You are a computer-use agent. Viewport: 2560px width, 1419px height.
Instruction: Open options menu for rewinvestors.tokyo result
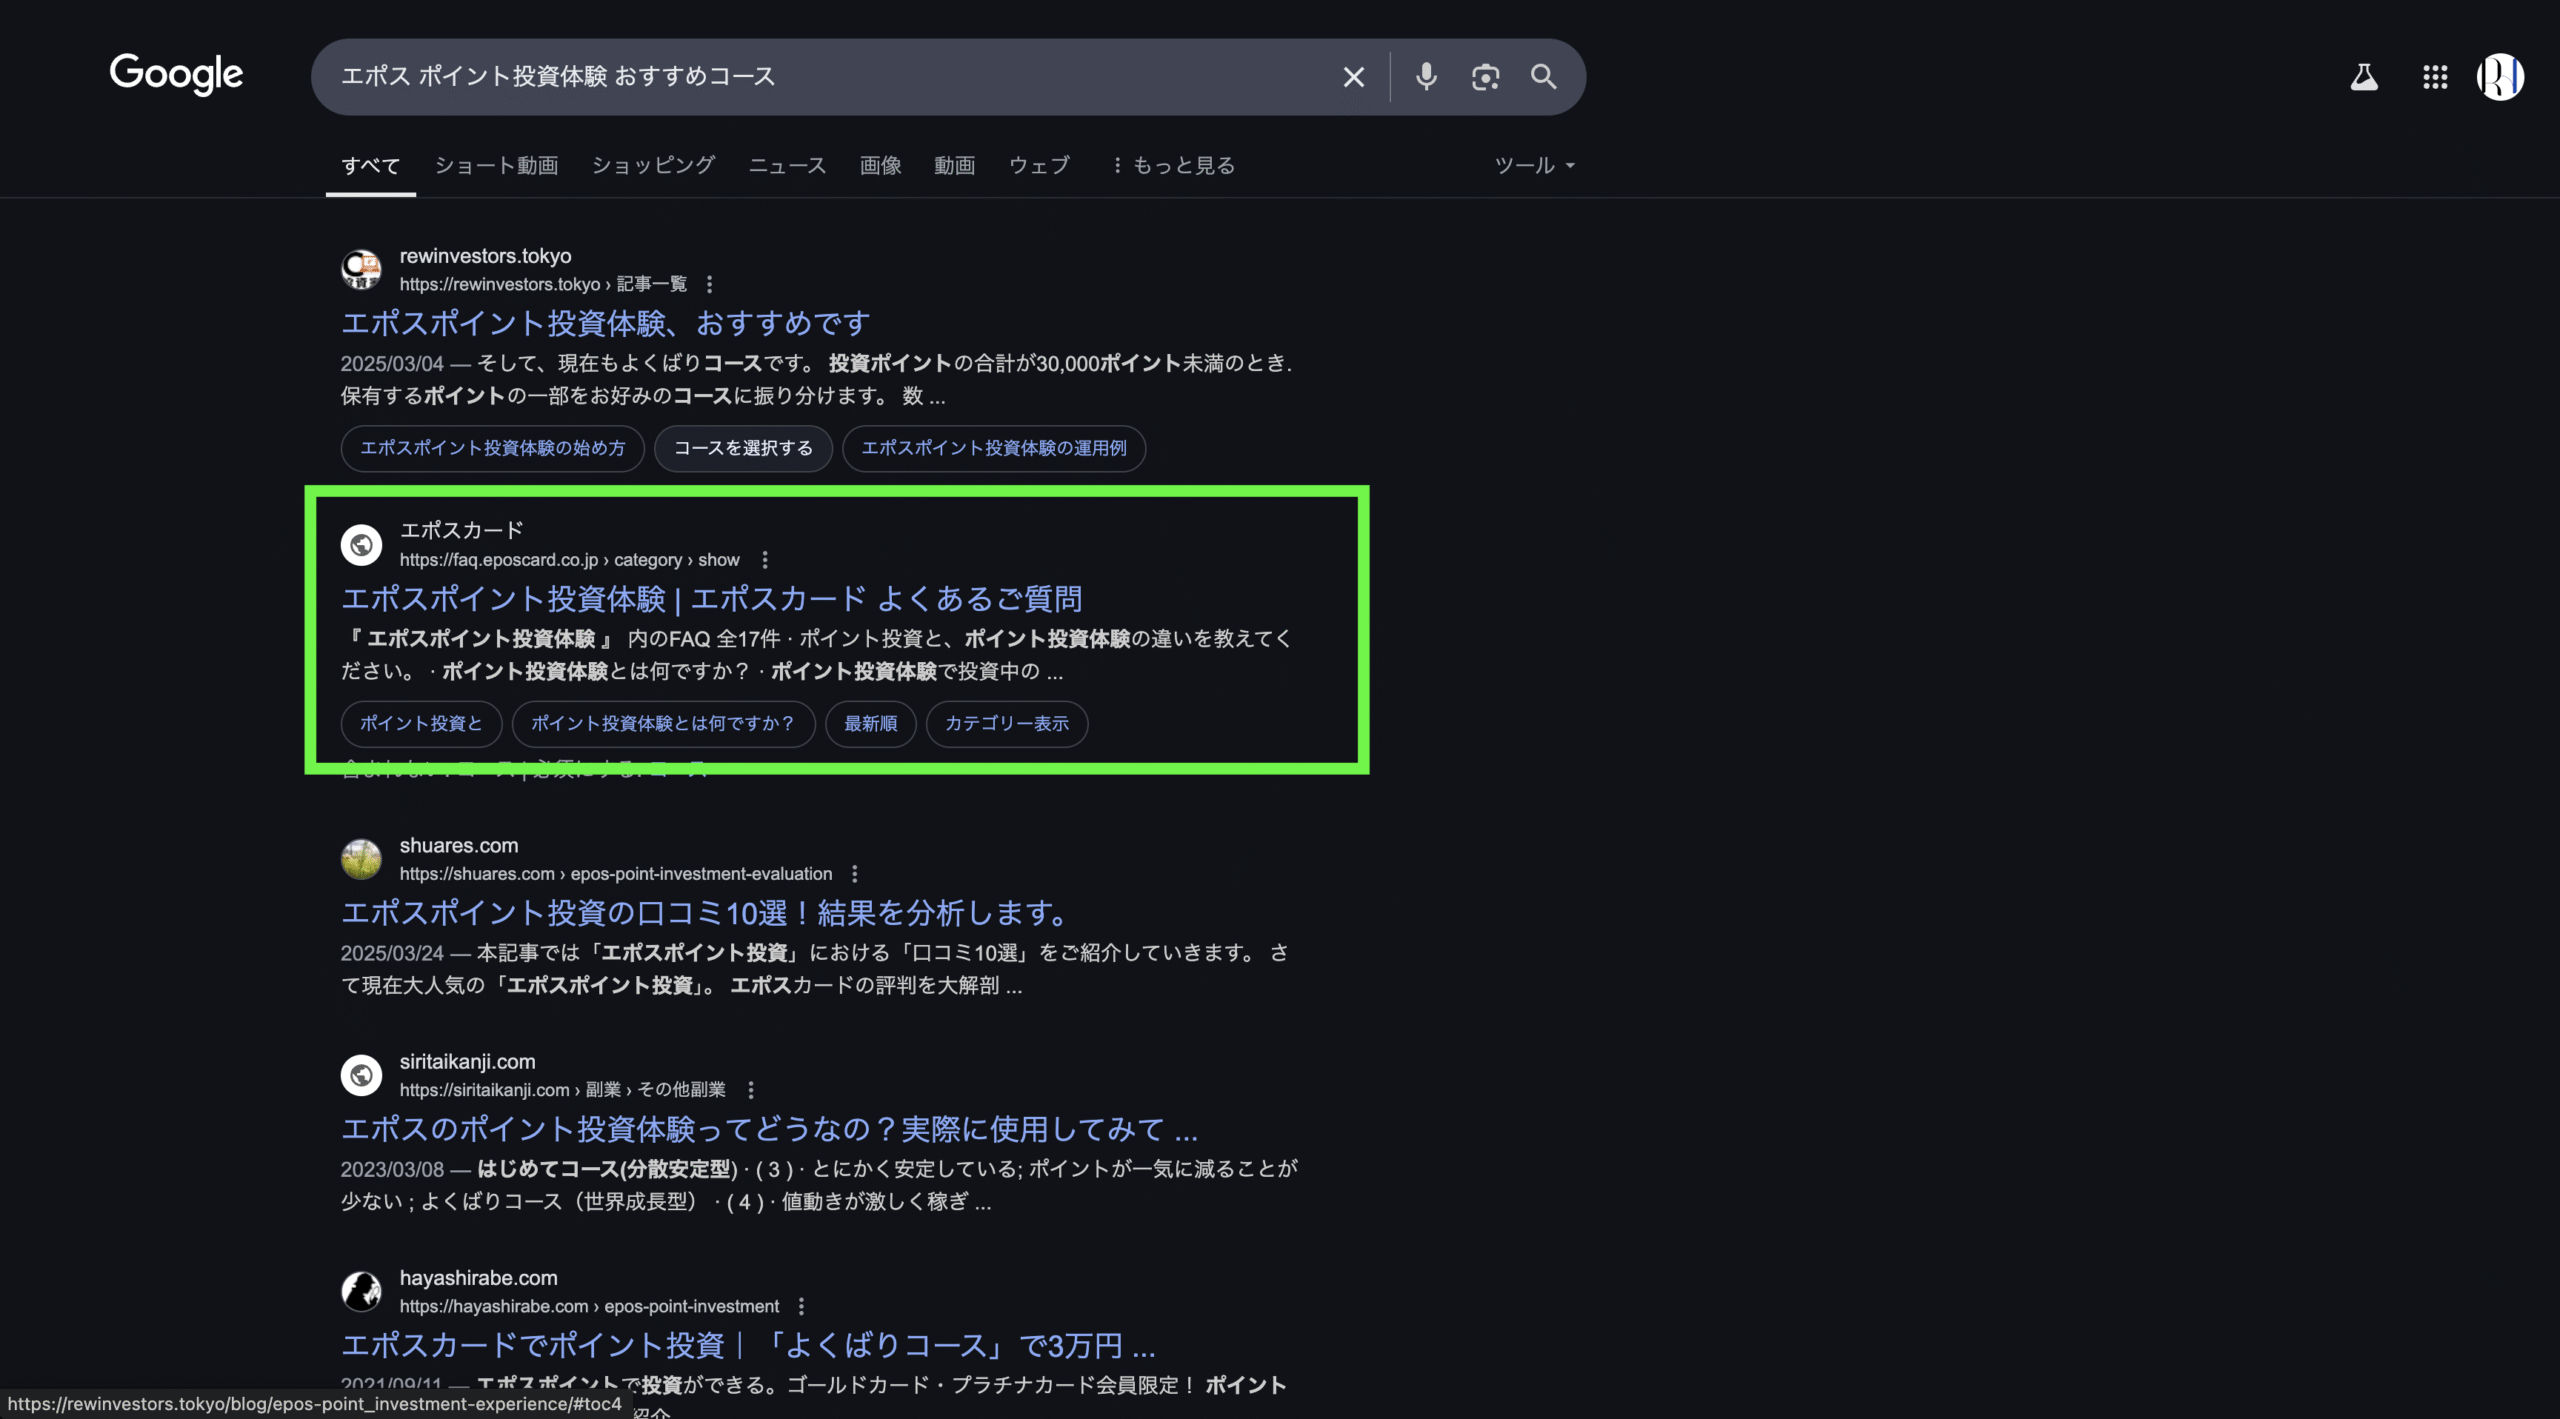(x=709, y=285)
